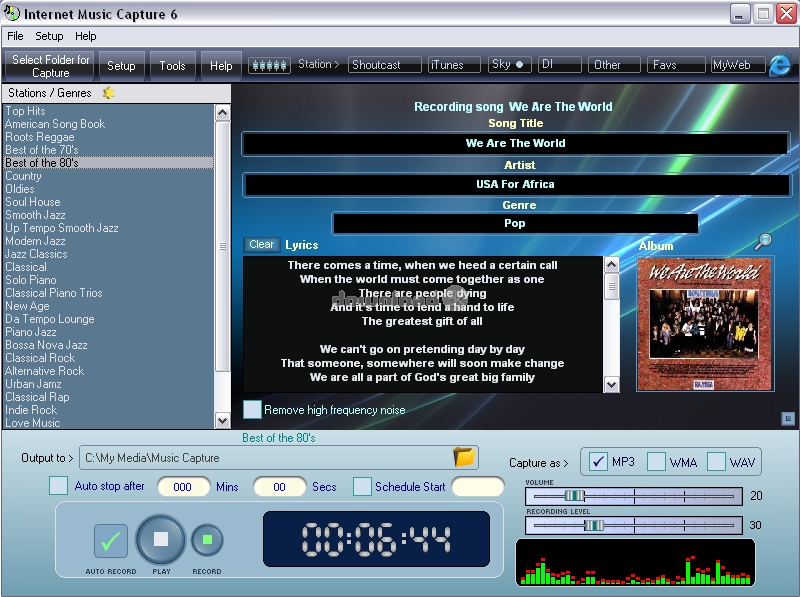Viewport: 800px width, 597px height.
Task: Select Urban Jamz station
Action: pos(109,384)
